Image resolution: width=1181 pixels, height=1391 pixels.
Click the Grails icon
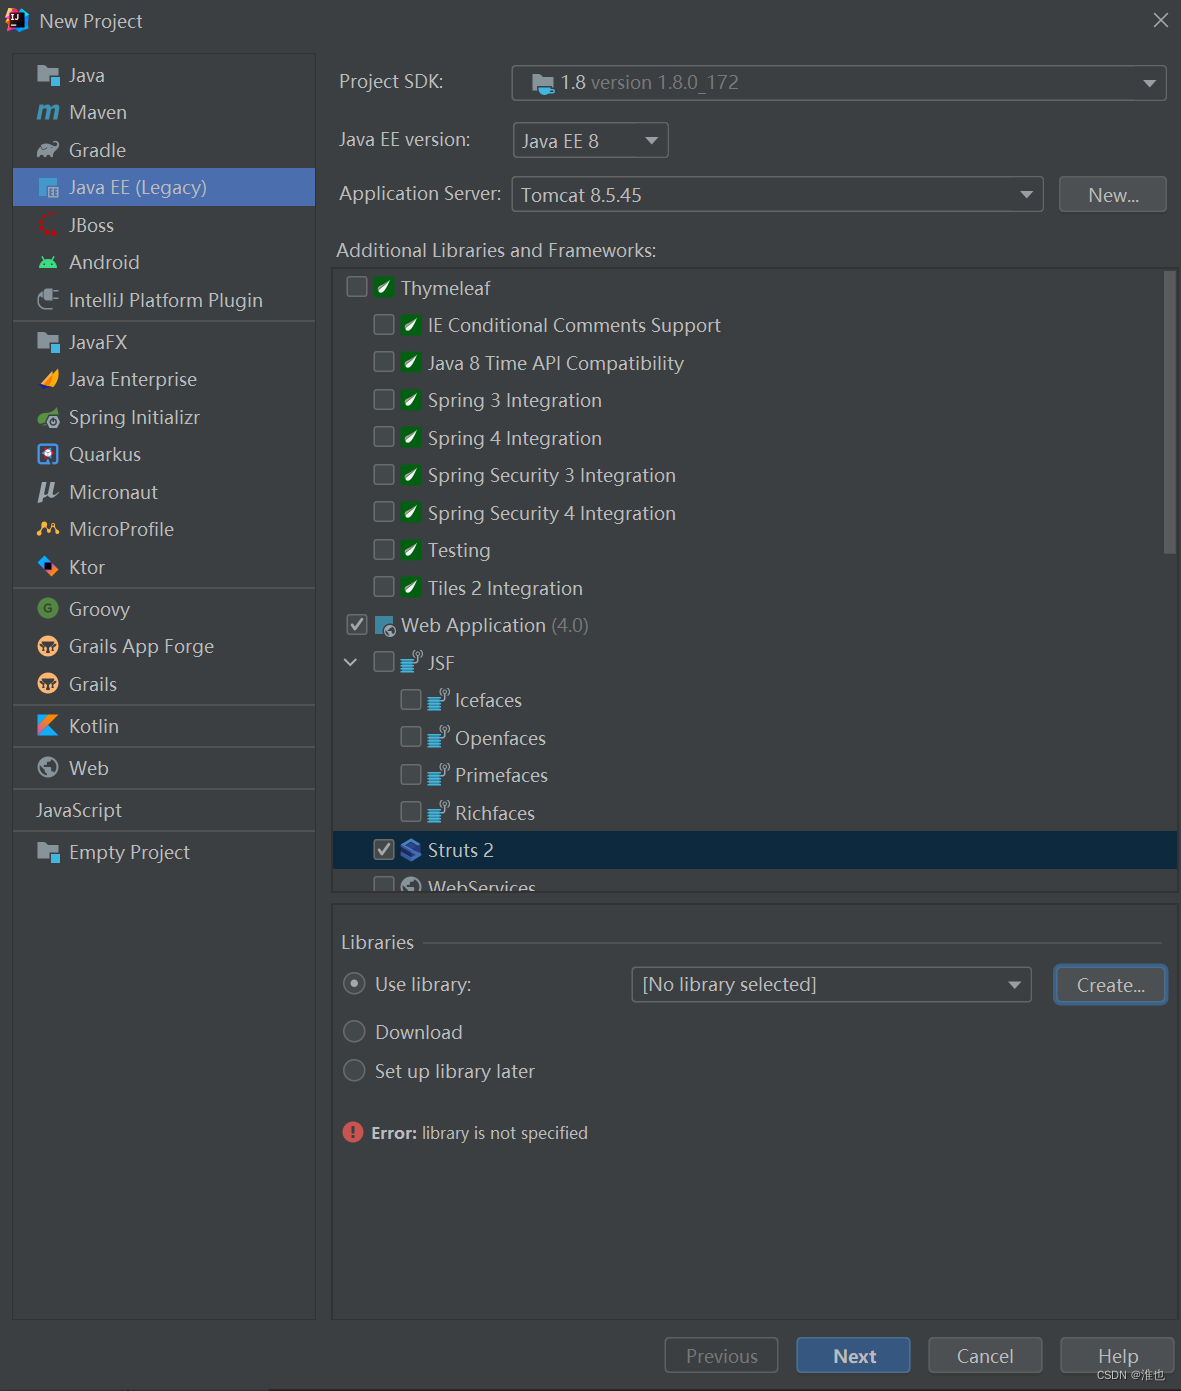point(48,684)
